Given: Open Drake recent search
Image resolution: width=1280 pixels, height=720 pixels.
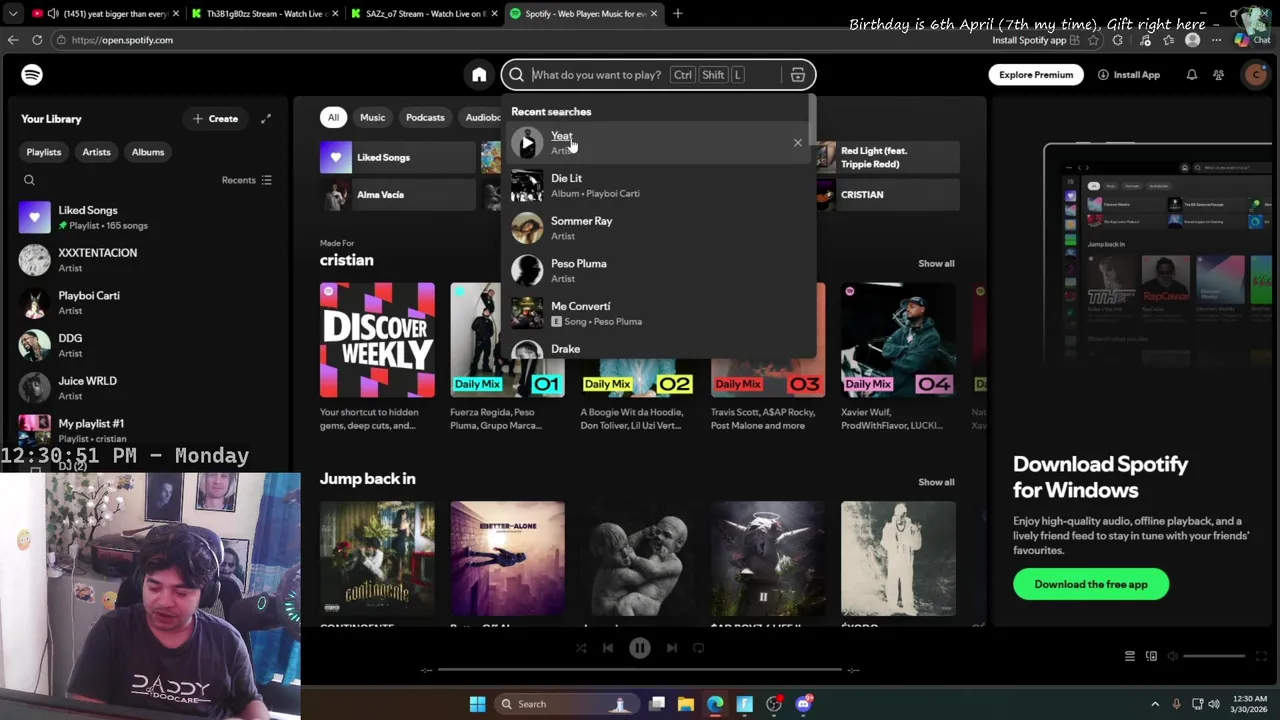Looking at the screenshot, I should [659, 349].
